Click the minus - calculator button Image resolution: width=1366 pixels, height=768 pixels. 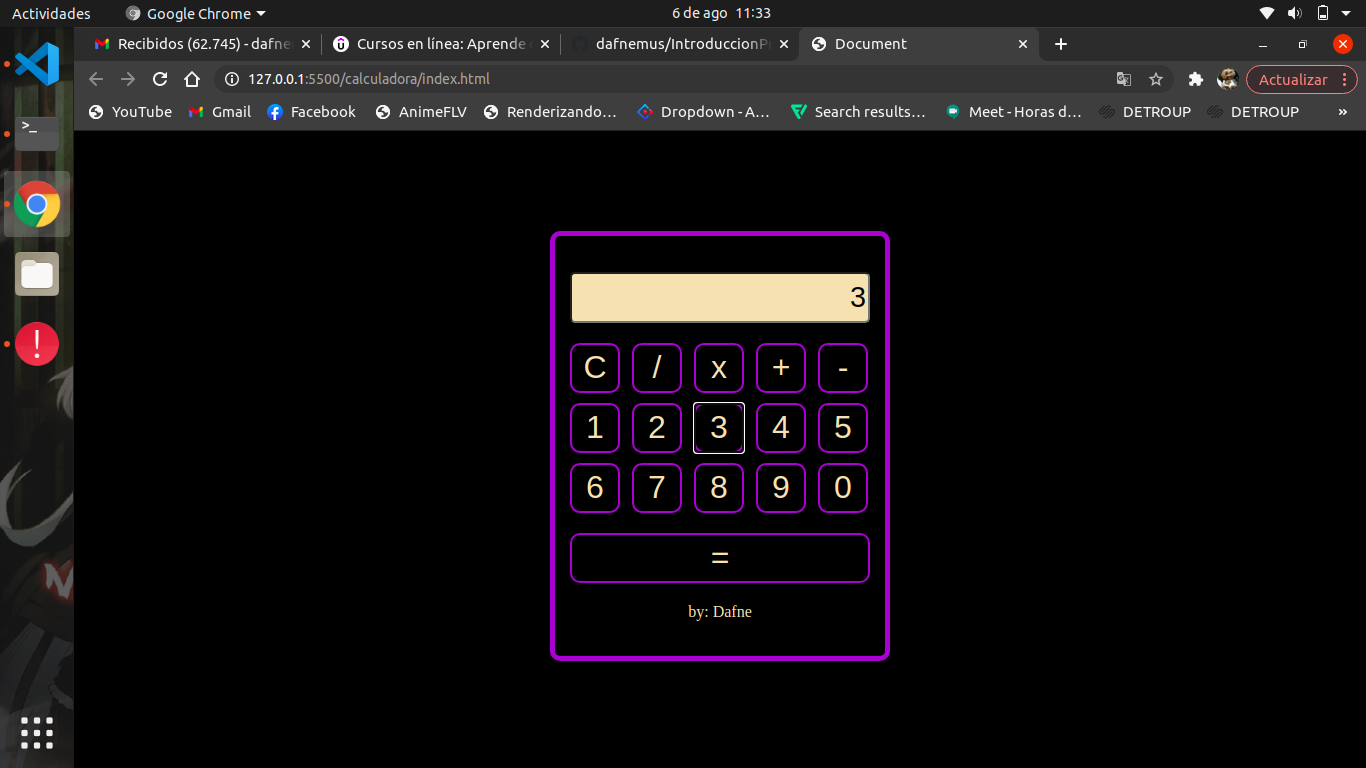pyautogui.click(x=843, y=368)
